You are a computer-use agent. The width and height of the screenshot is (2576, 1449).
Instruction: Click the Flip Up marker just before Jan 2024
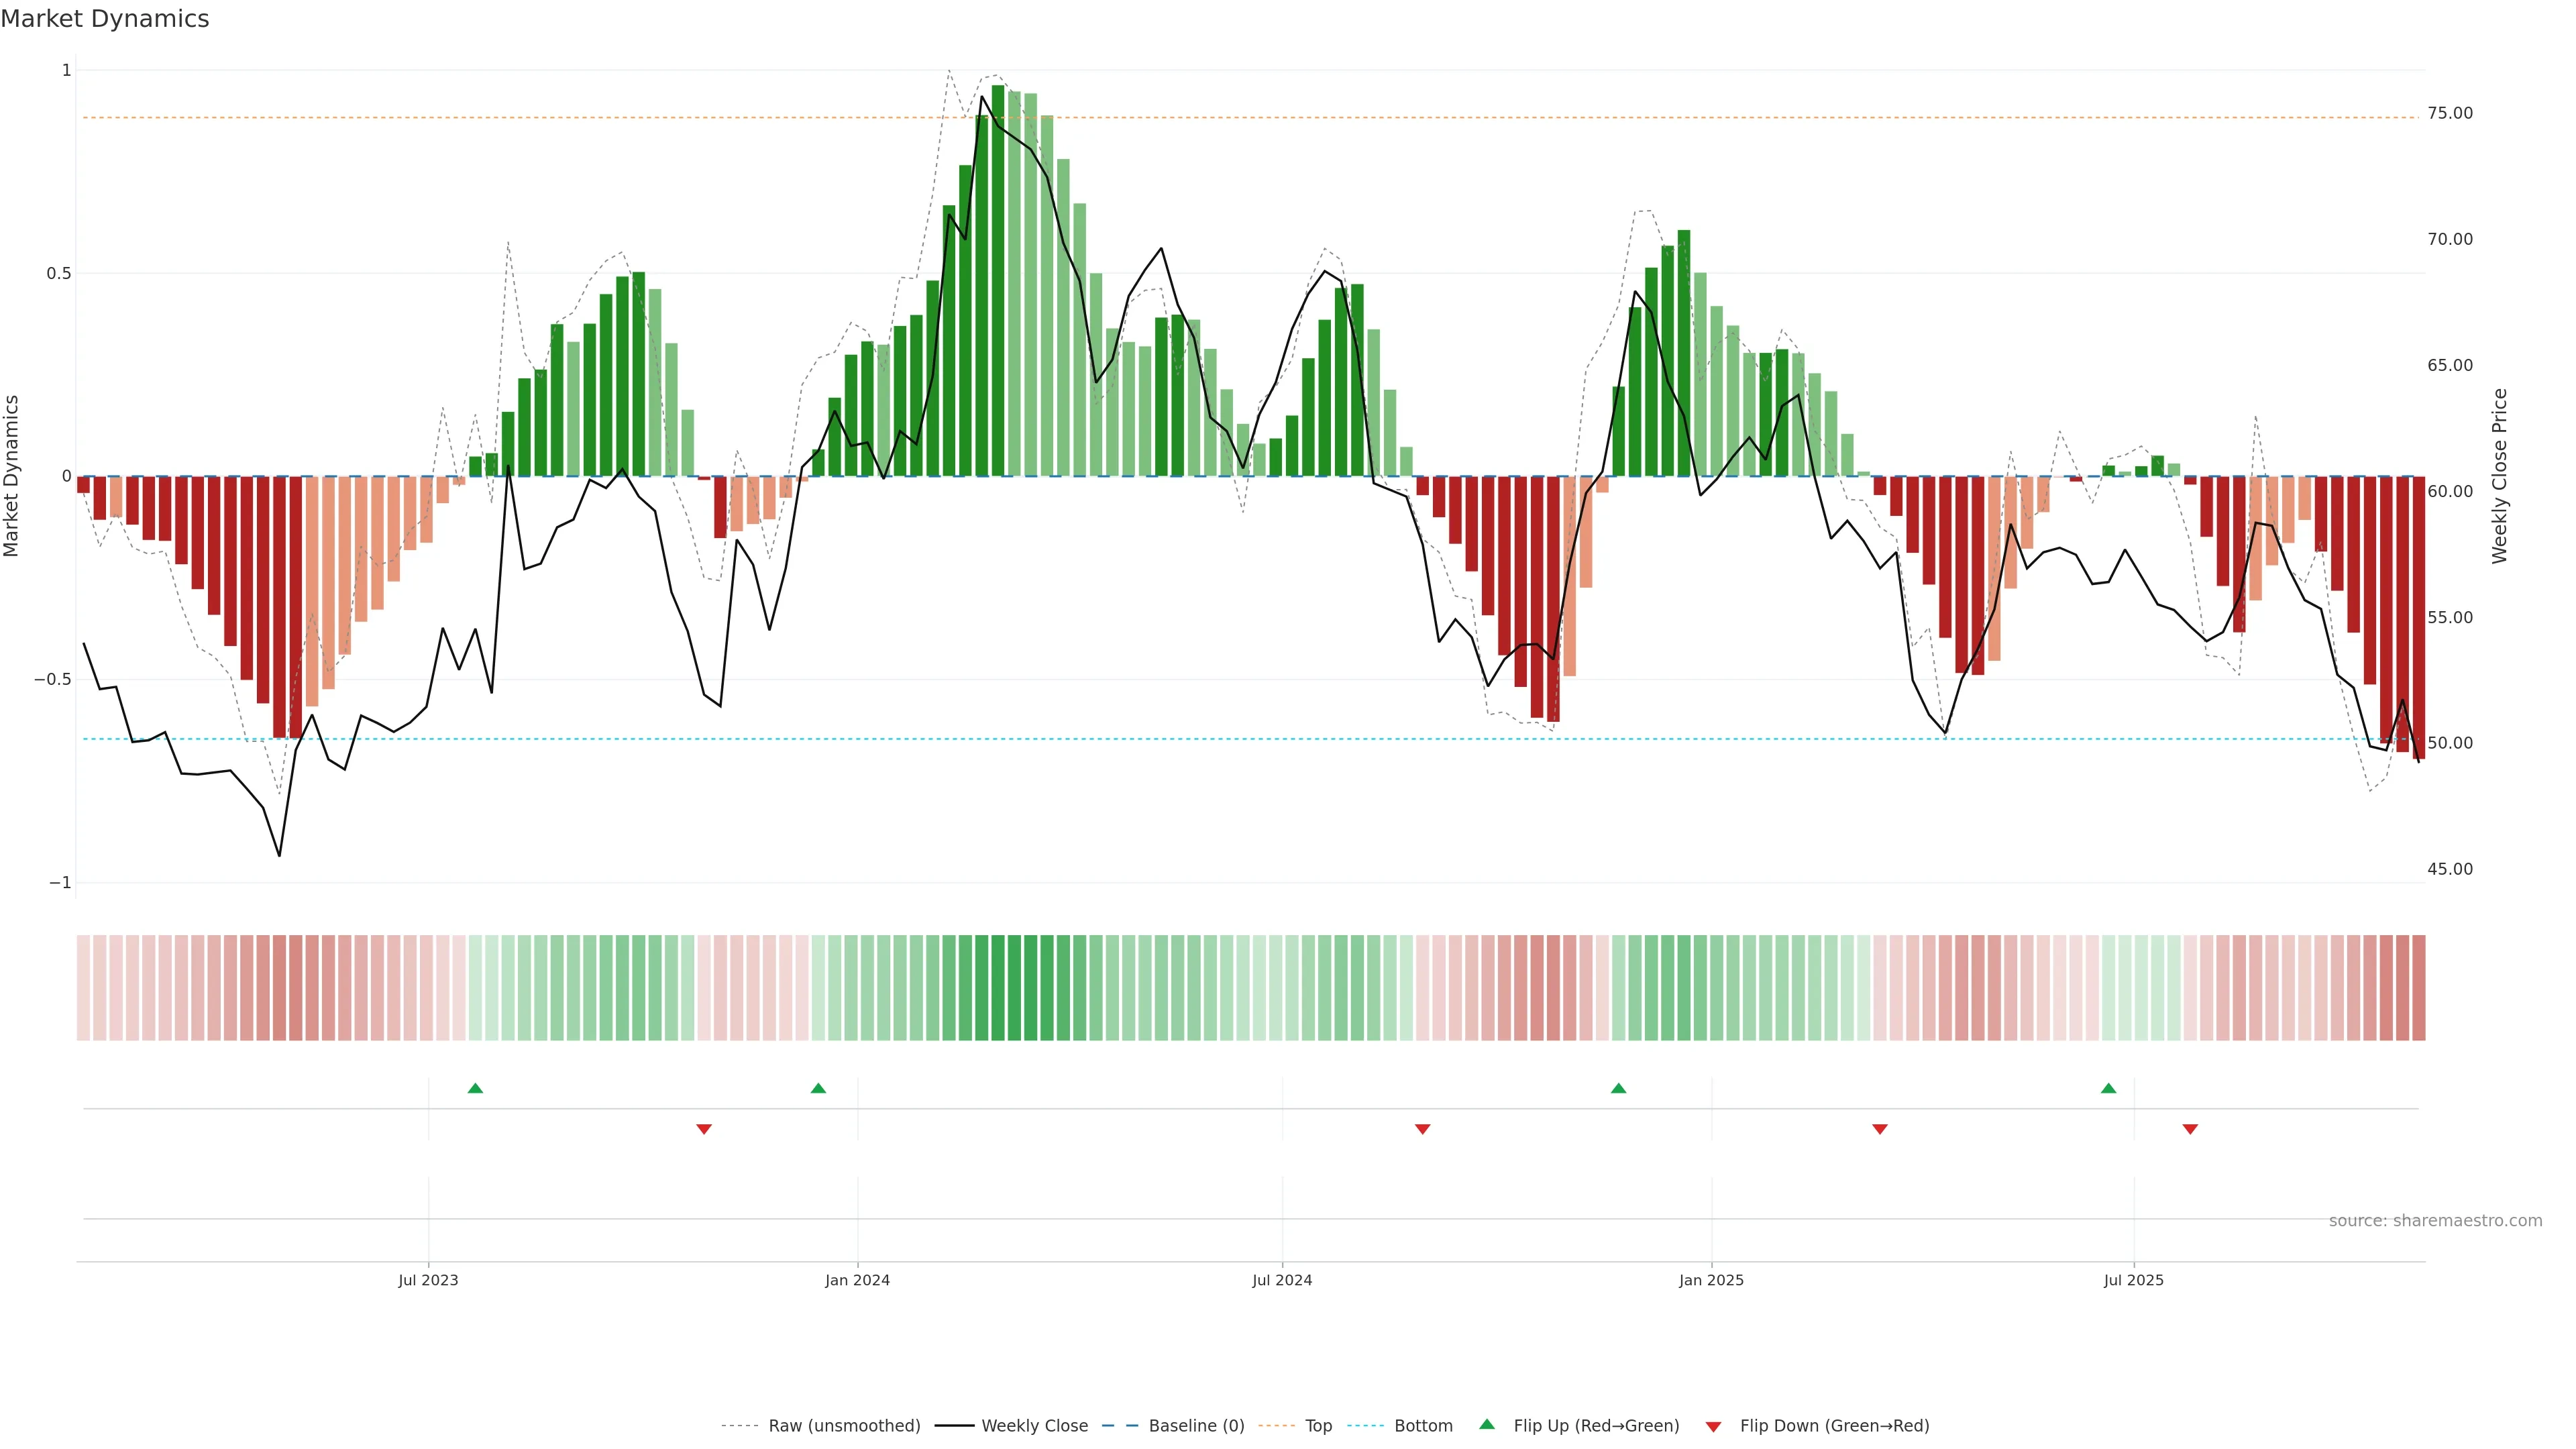pyautogui.click(x=818, y=1088)
